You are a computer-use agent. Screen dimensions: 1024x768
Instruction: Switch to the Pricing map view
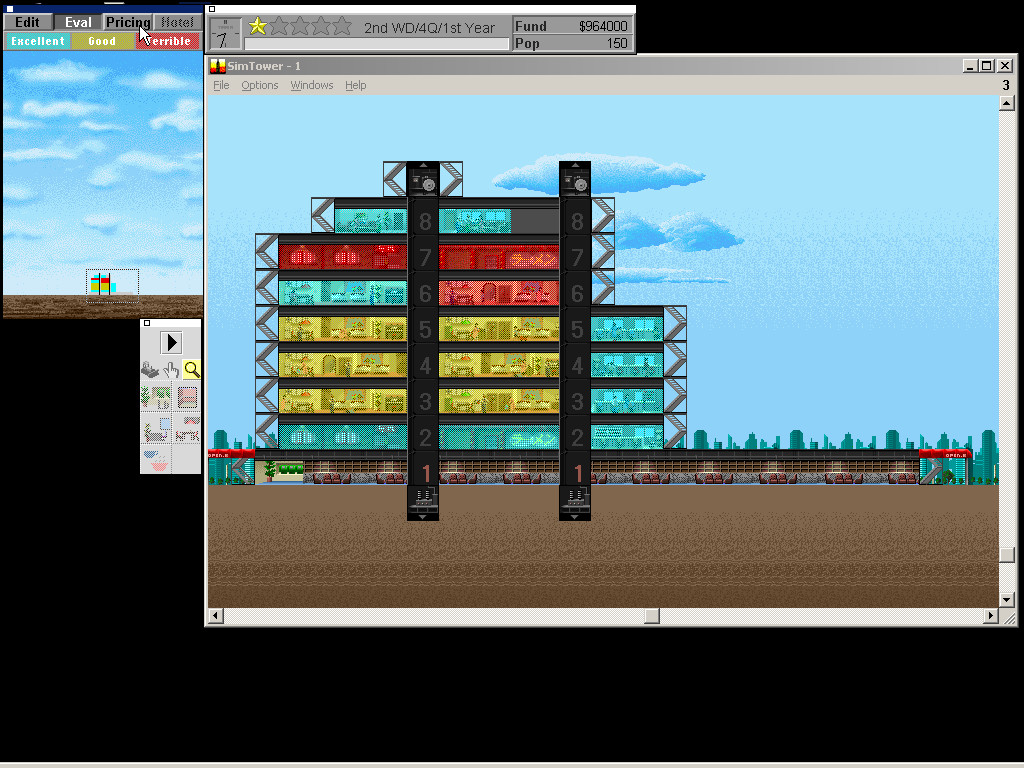coord(128,22)
